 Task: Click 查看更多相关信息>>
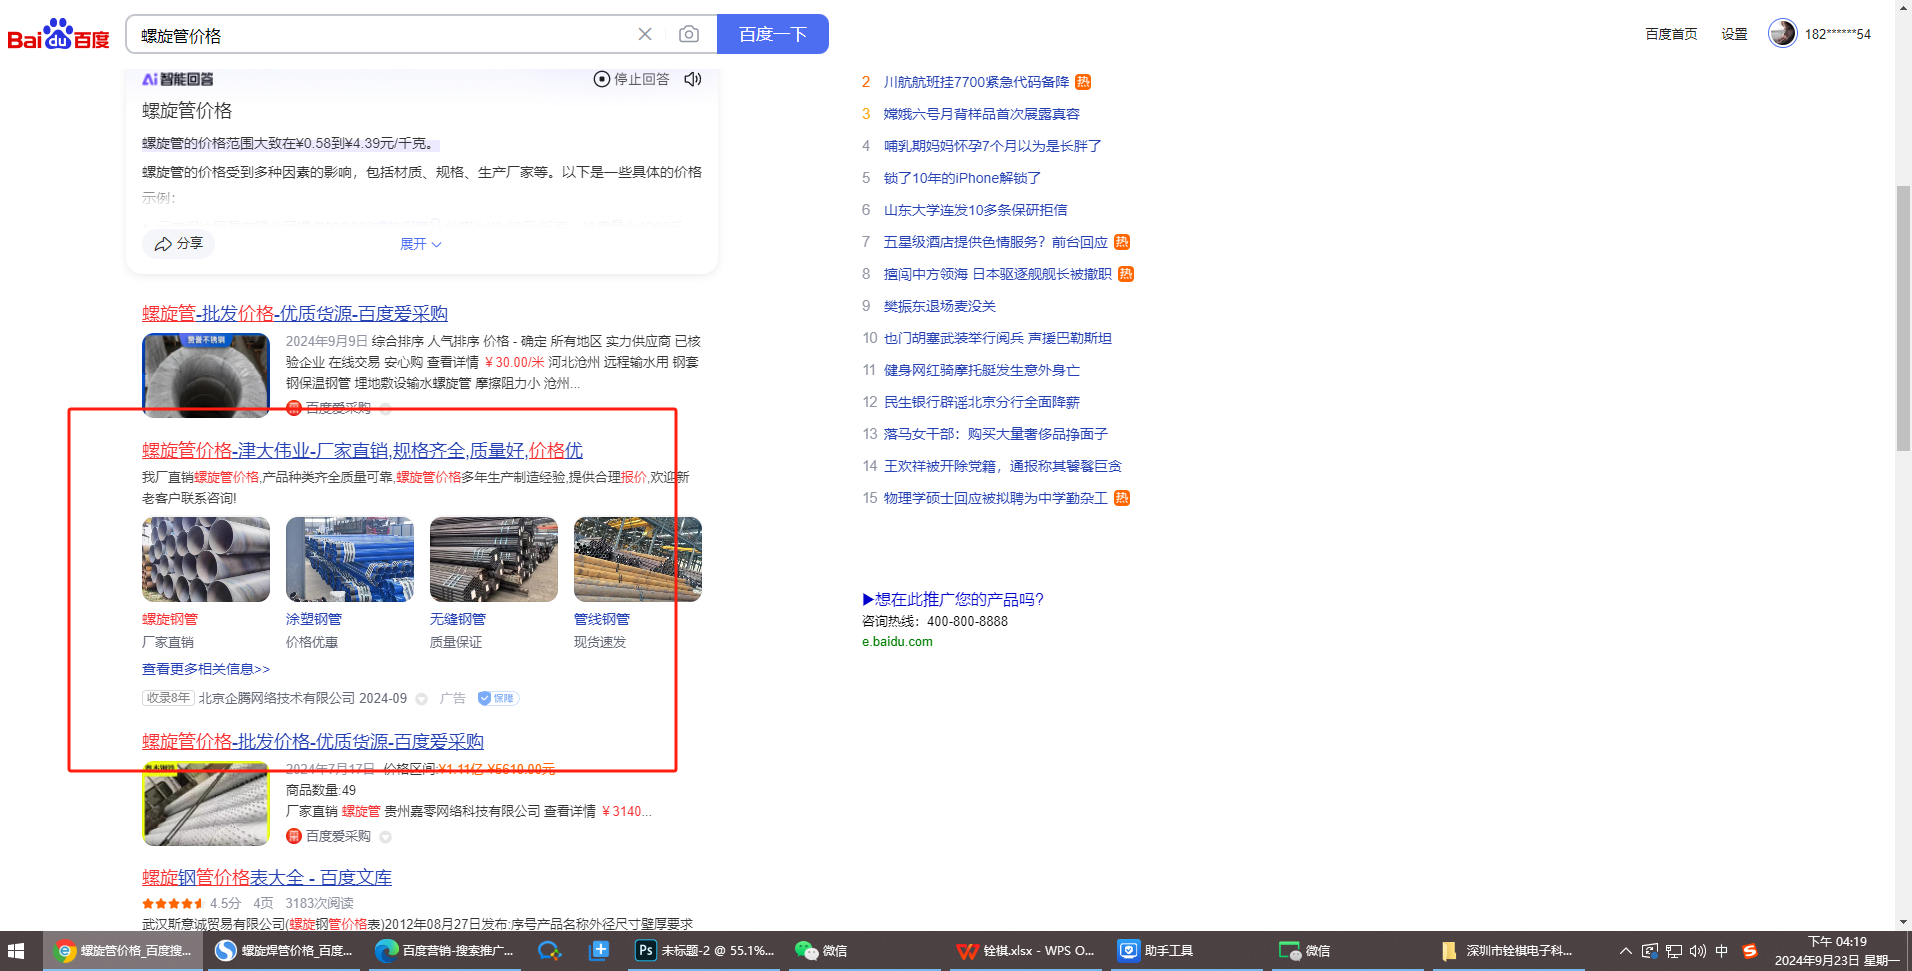pyautogui.click(x=206, y=669)
